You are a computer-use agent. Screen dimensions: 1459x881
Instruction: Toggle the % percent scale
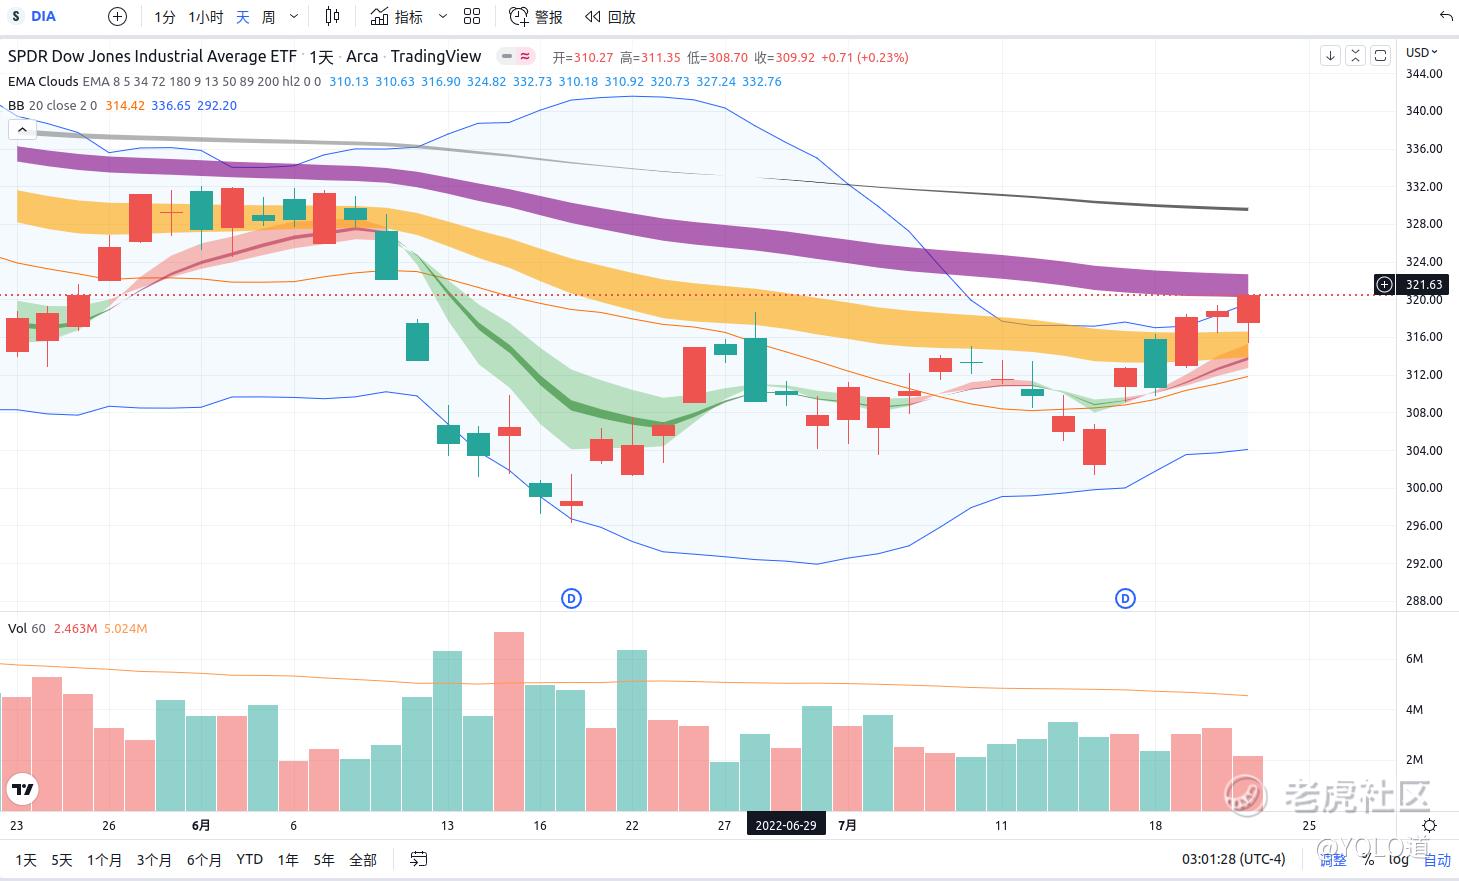coord(1368,860)
